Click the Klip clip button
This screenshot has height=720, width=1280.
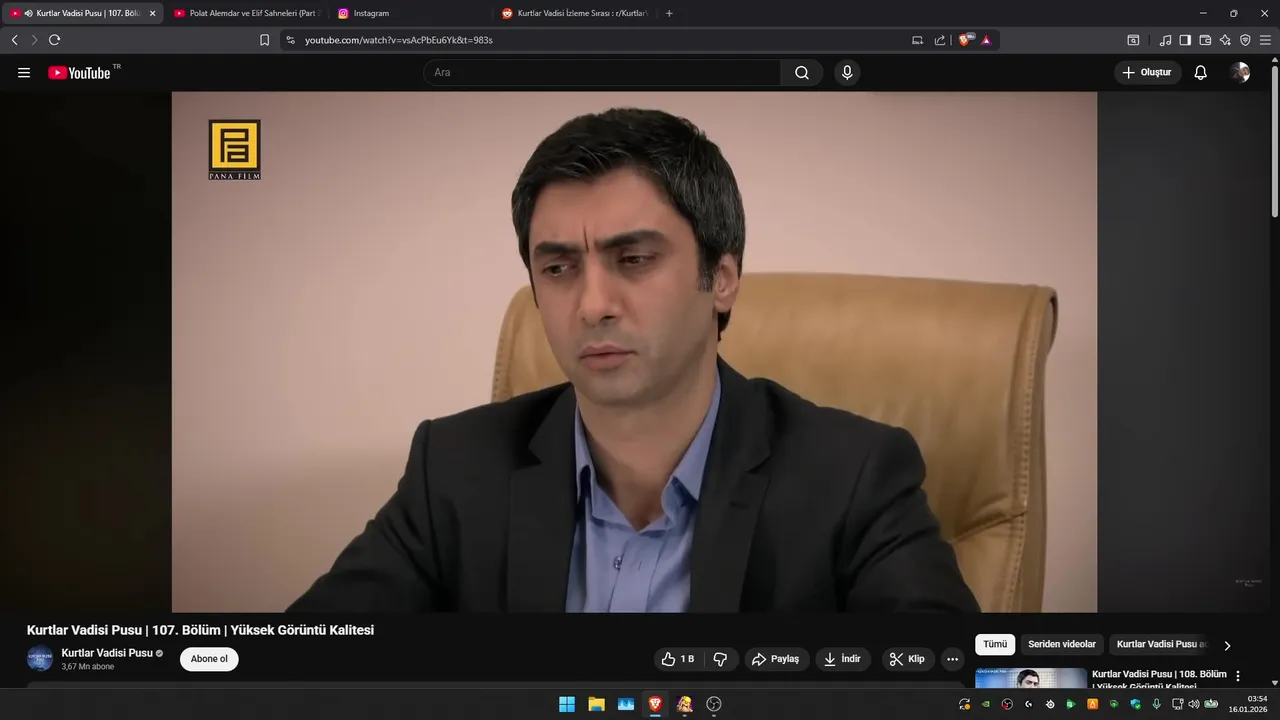pos(908,659)
